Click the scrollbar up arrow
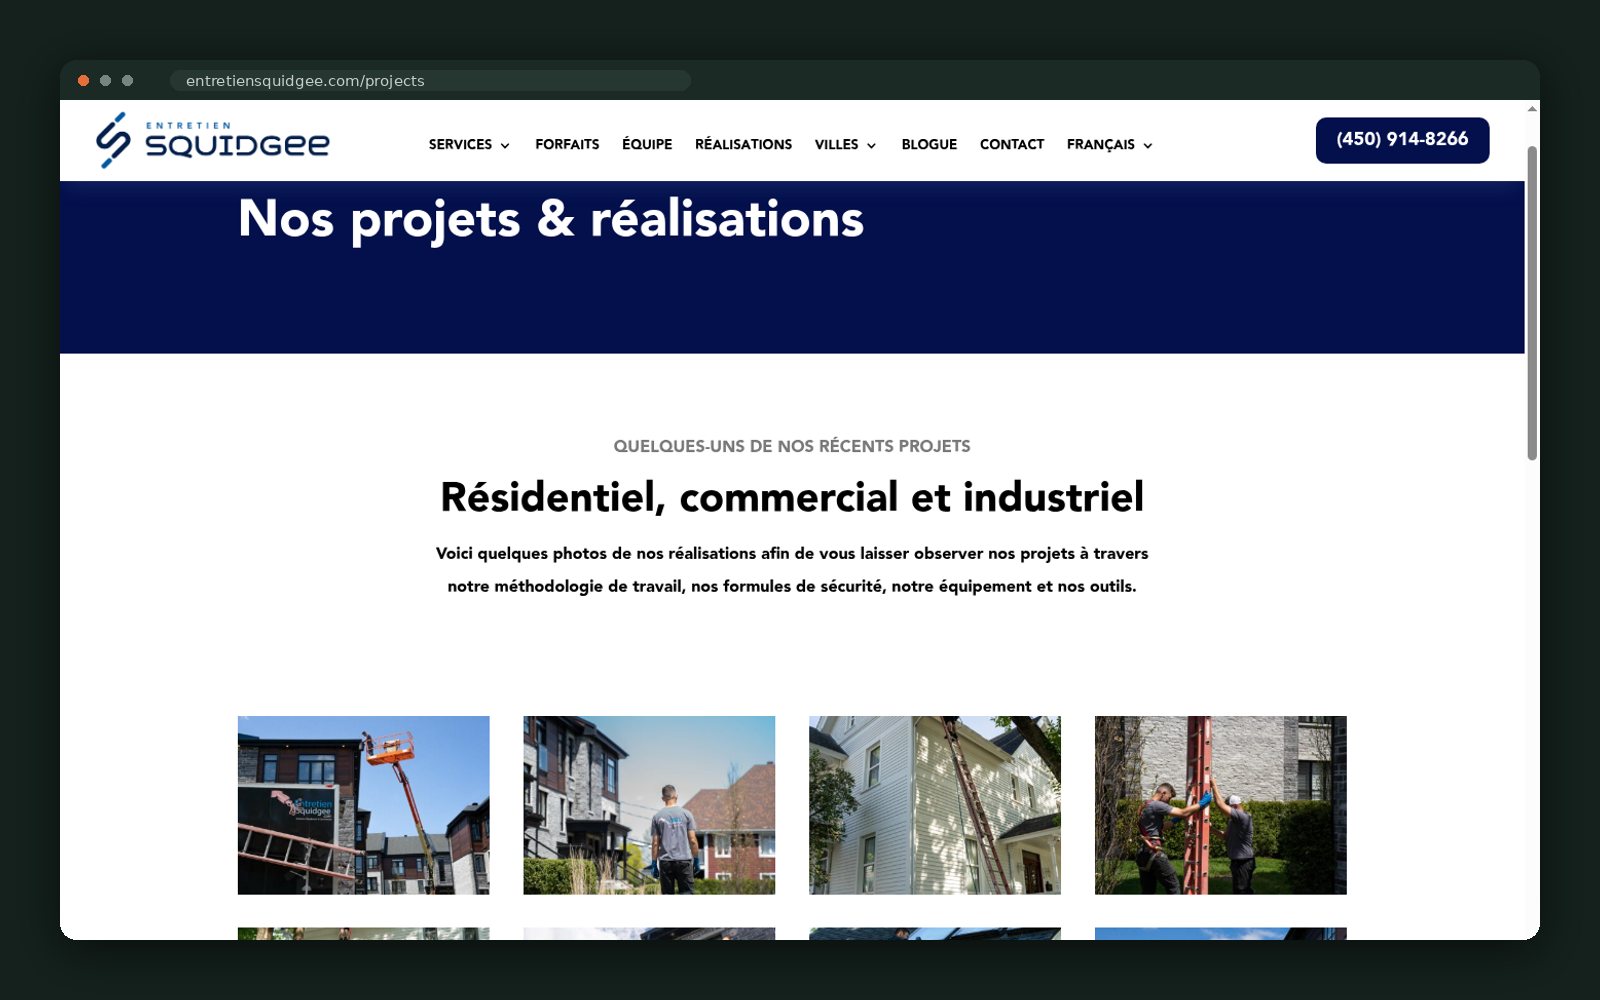The image size is (1600, 1000). click(x=1532, y=108)
